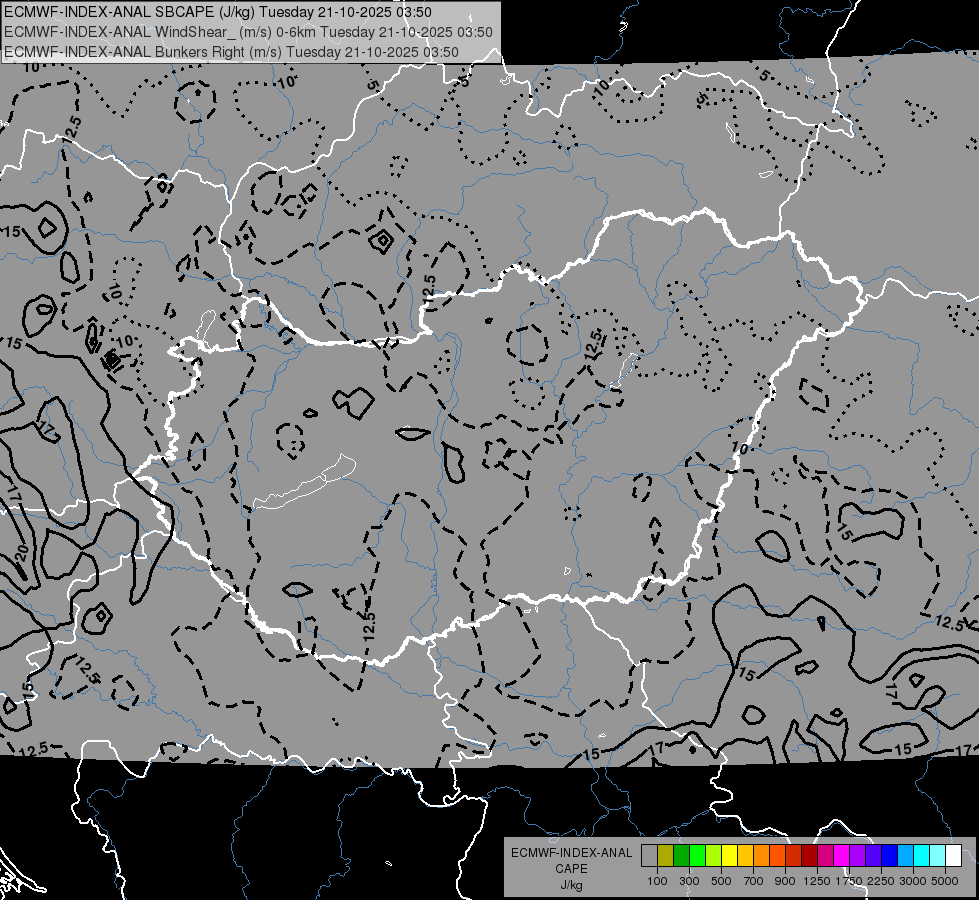Screen dimensions: 979x900
Task: Click the 100 label in the legend
Action: (x=657, y=881)
